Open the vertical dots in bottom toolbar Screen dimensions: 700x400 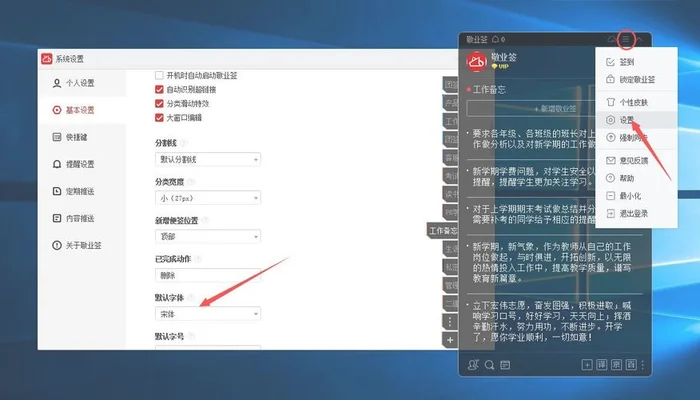pos(643,365)
